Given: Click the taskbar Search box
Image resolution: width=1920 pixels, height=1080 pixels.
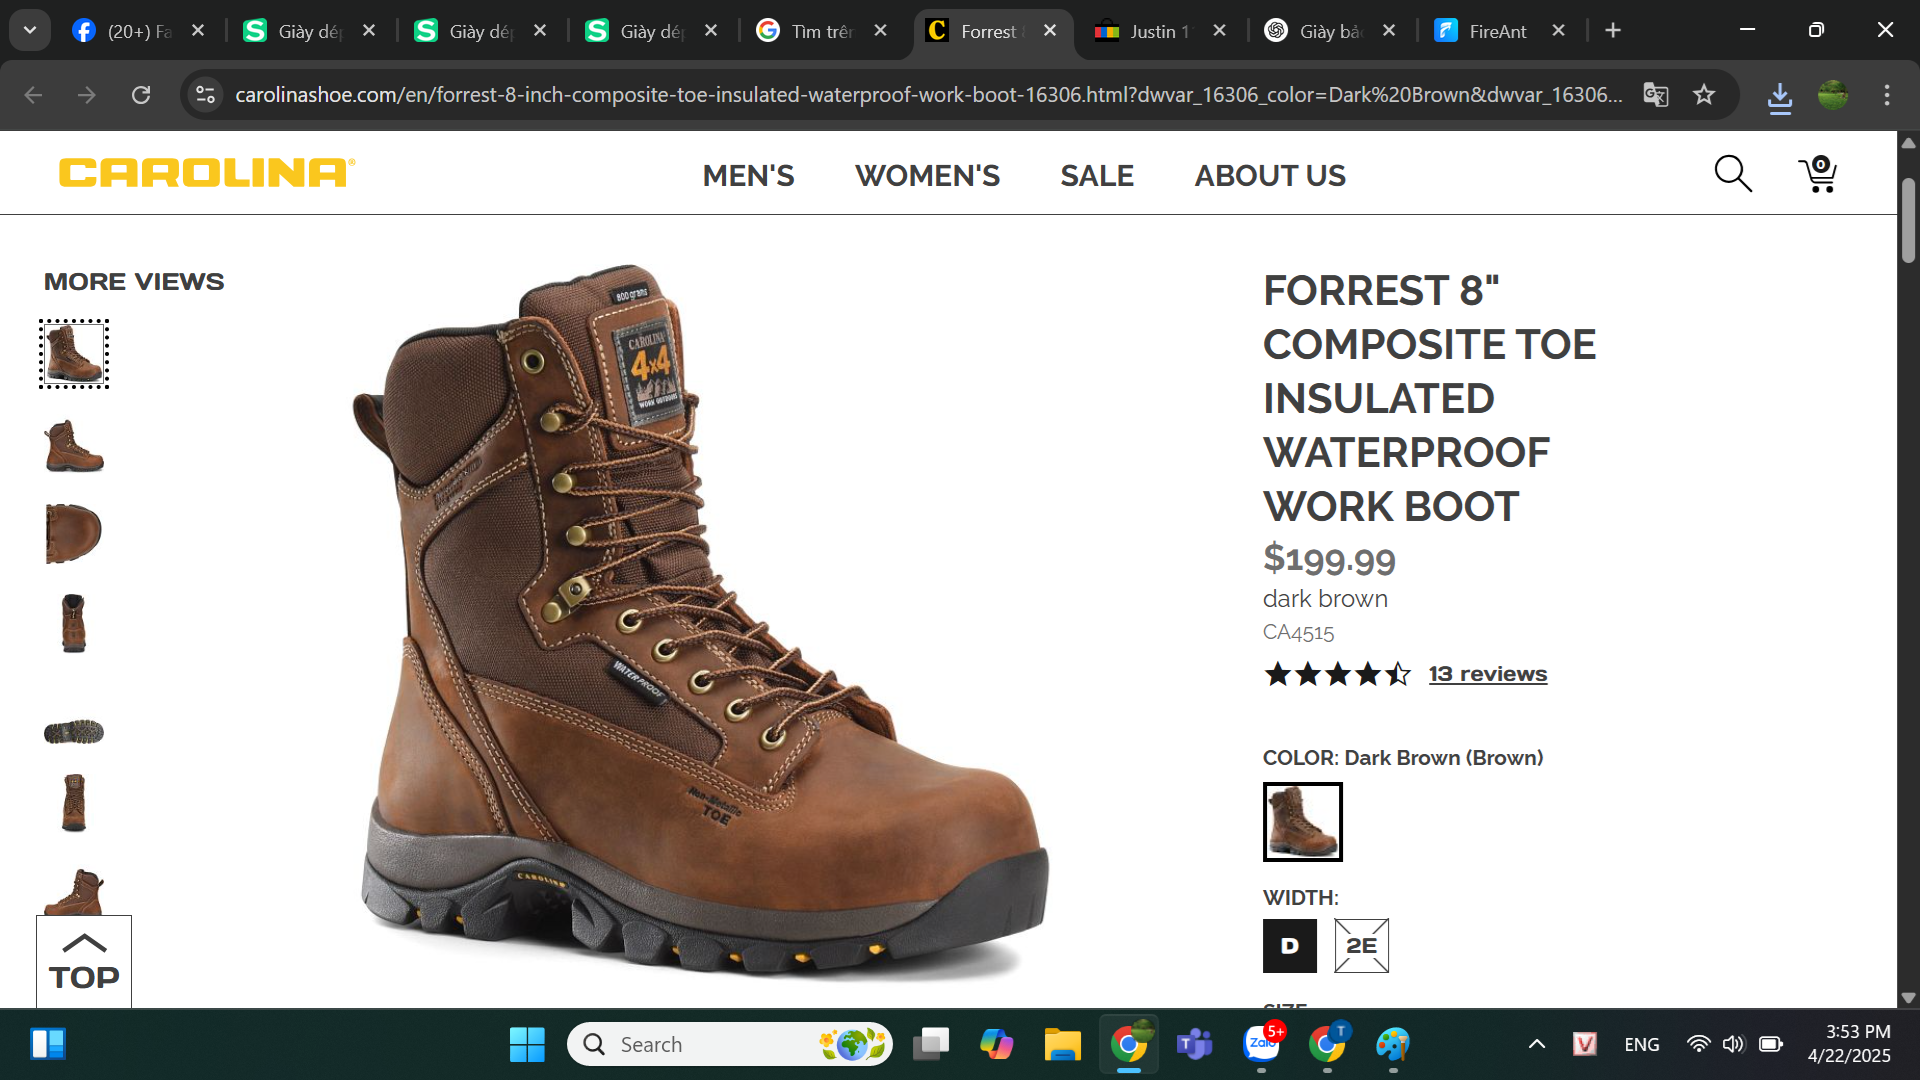Looking at the screenshot, I should (730, 1045).
